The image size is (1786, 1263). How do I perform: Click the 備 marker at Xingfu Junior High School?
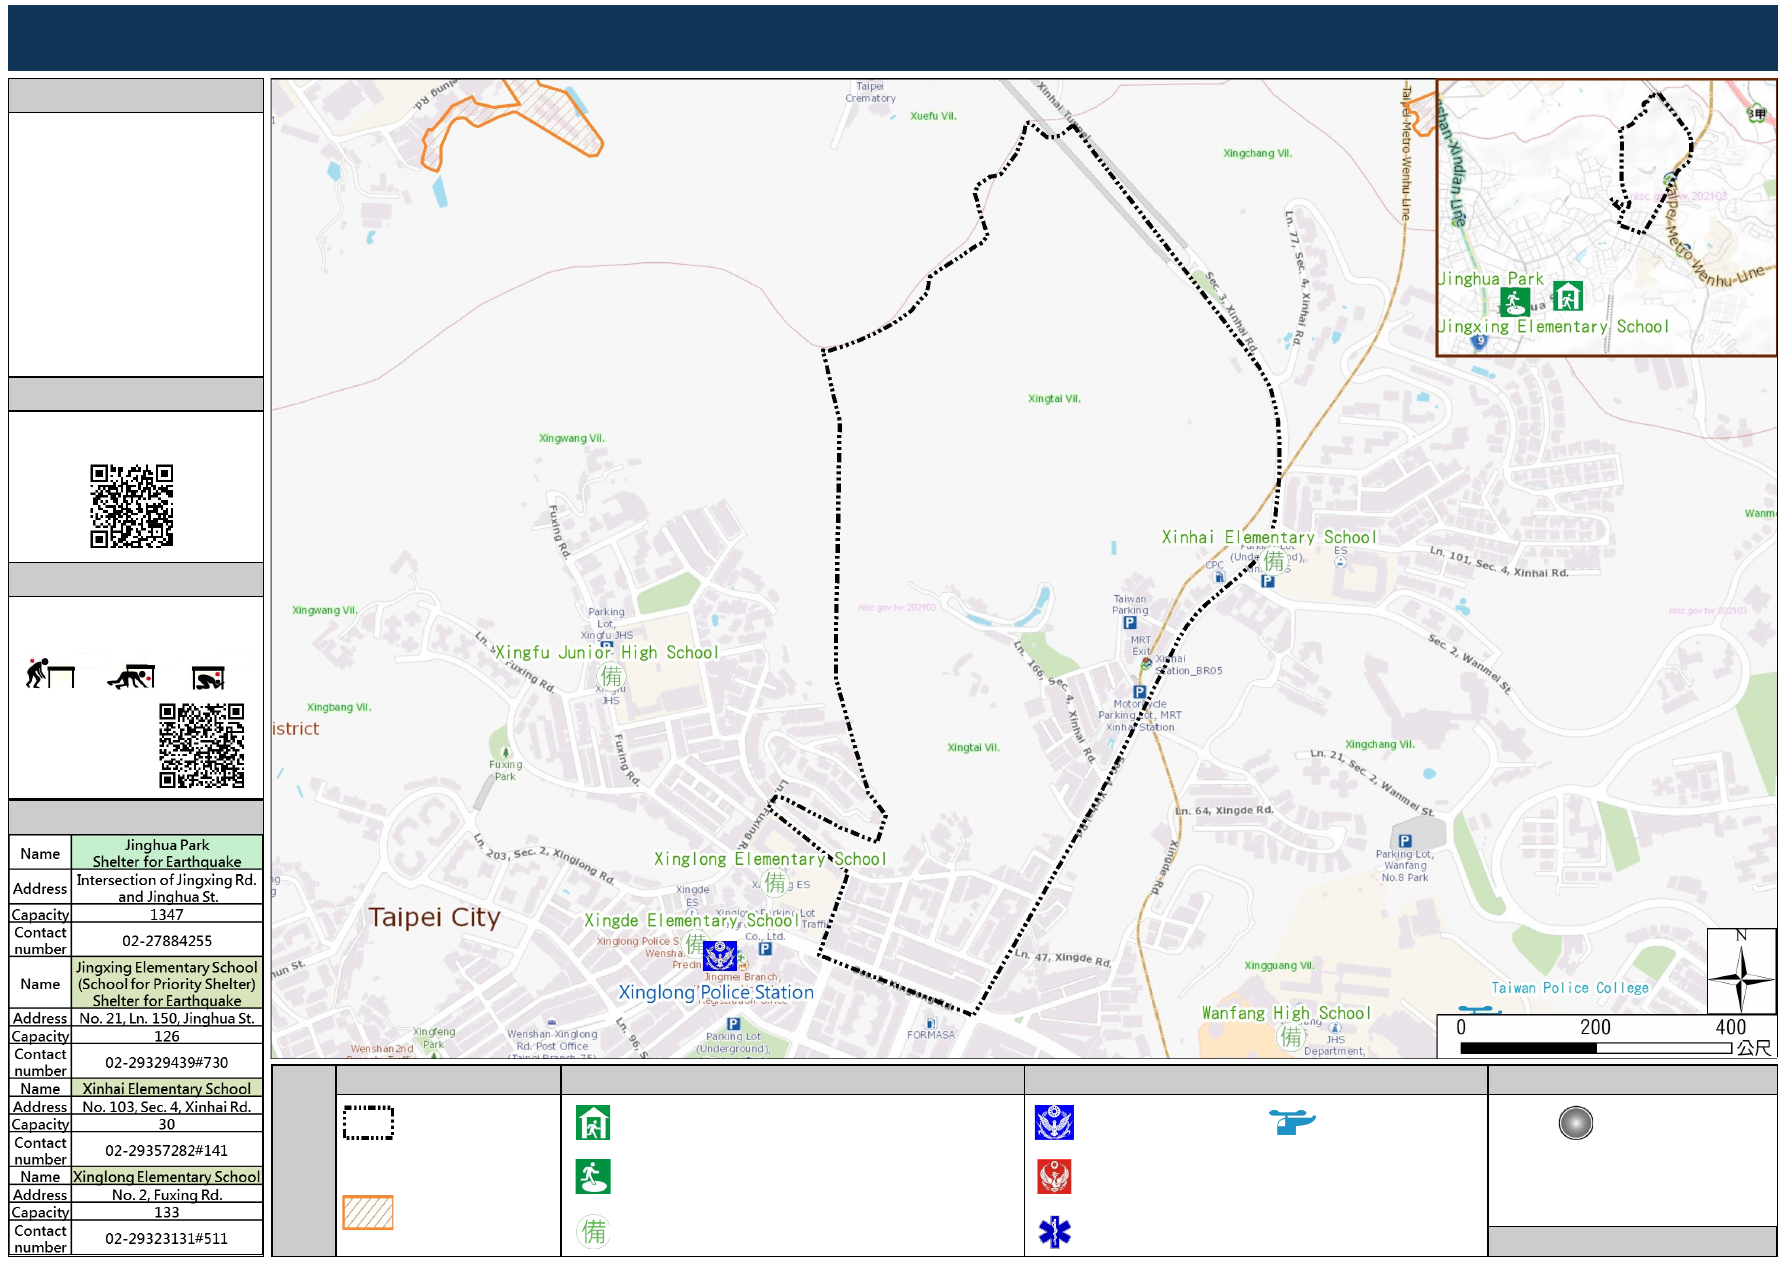point(611,677)
